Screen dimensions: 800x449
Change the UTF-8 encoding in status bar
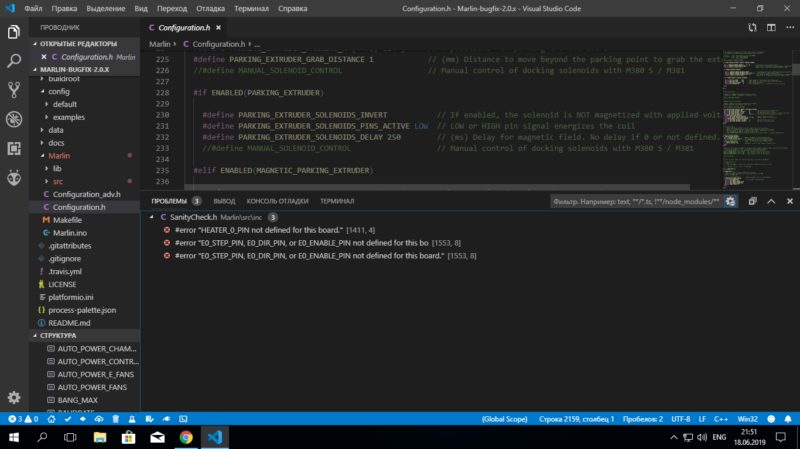[681, 419]
